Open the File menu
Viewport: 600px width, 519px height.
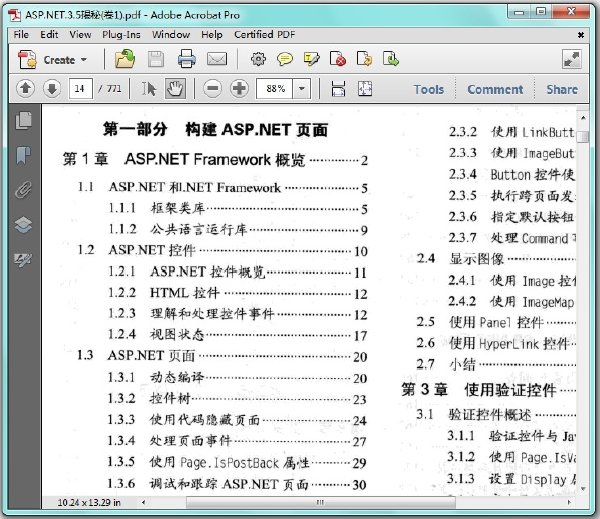click(21, 34)
